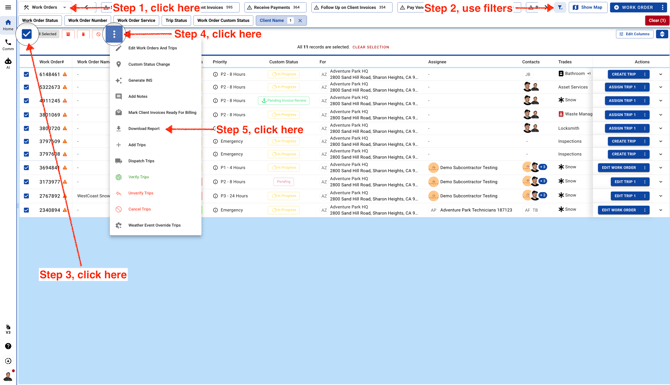Click the red Clear (1) filters button
This screenshot has width=670, height=385.
pos(657,21)
